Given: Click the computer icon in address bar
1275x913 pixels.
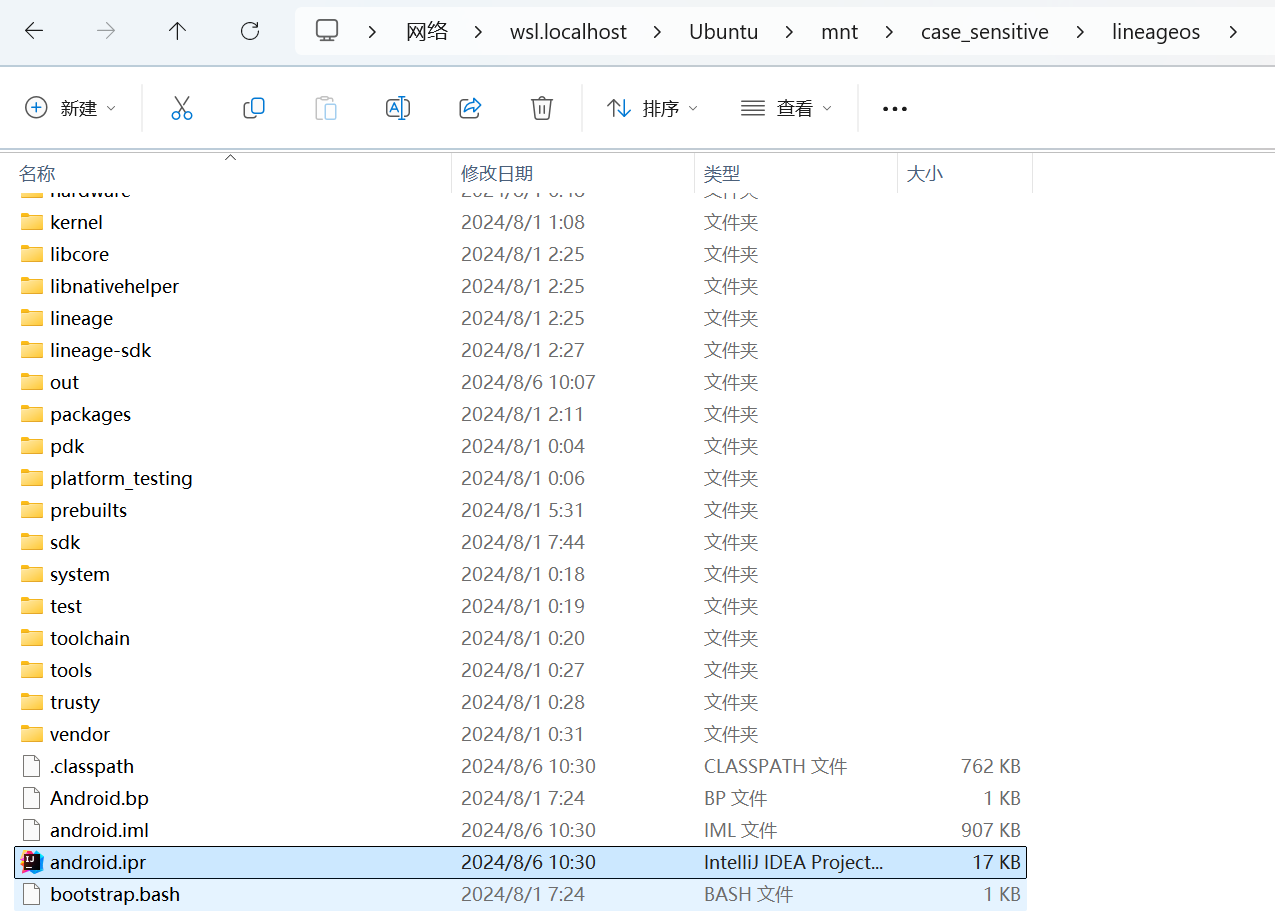Looking at the screenshot, I should pyautogui.click(x=327, y=31).
